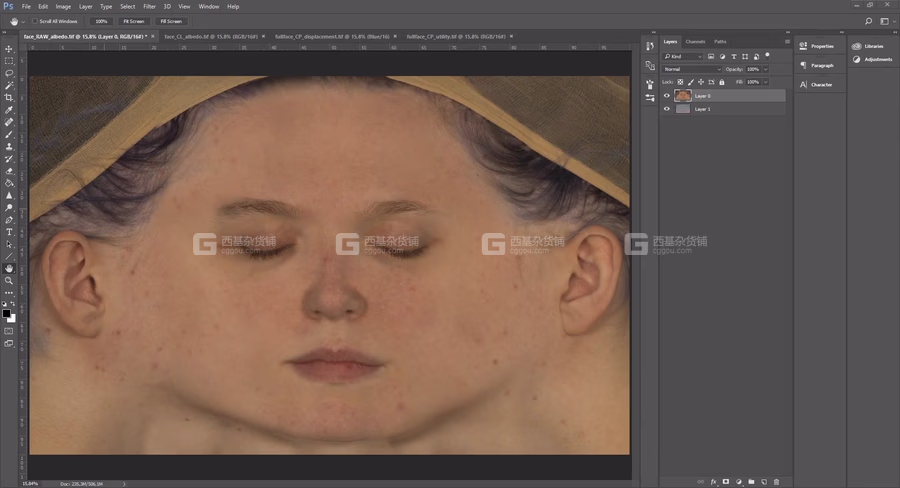Select the Line tool
Viewport: 900px width, 488px height.
click(x=9, y=257)
